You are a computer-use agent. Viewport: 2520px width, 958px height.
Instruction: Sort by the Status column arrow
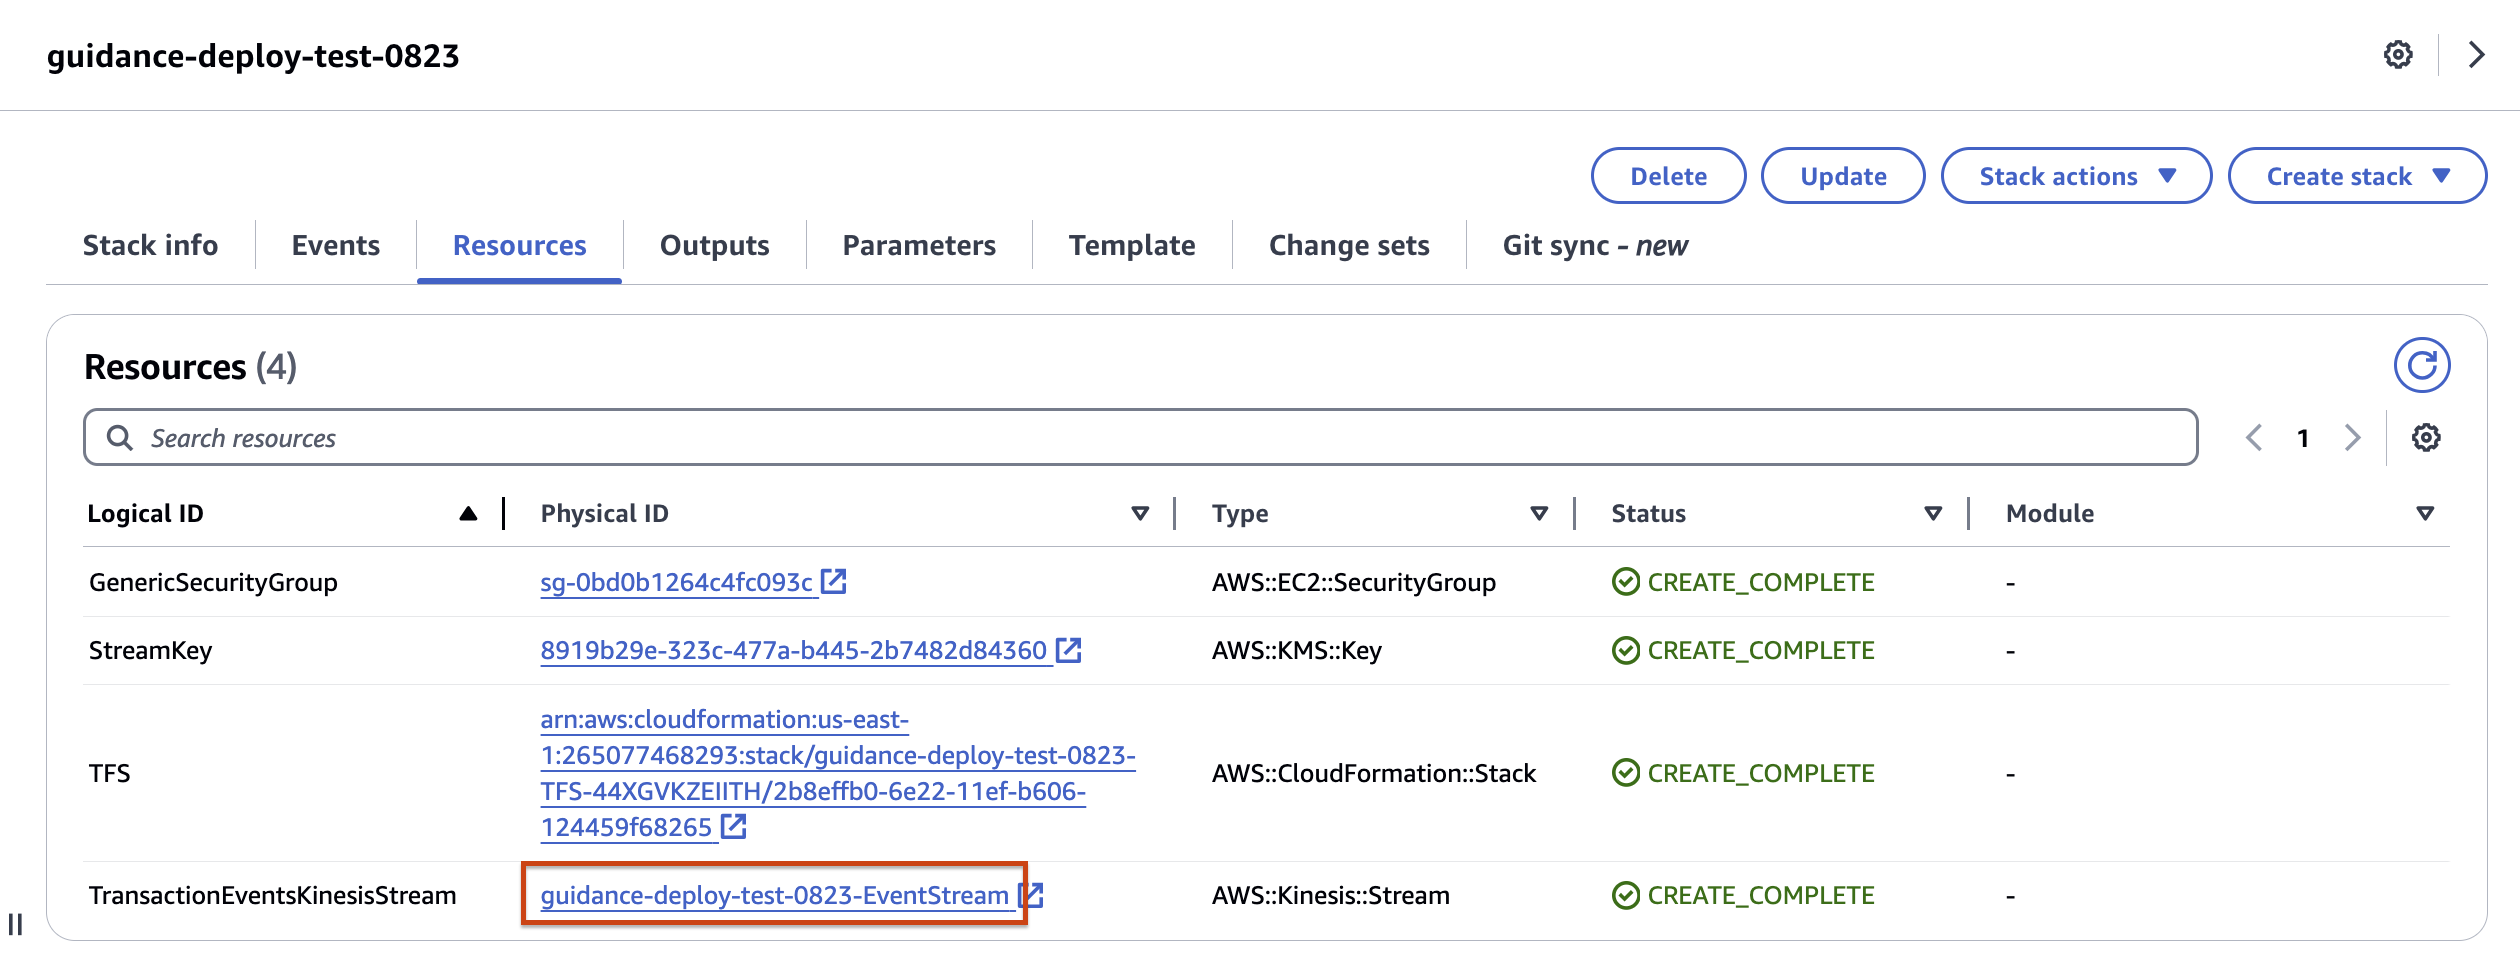[x=1933, y=513]
